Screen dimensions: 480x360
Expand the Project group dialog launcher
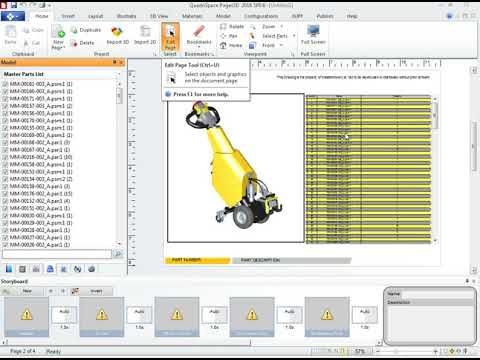coord(155,54)
